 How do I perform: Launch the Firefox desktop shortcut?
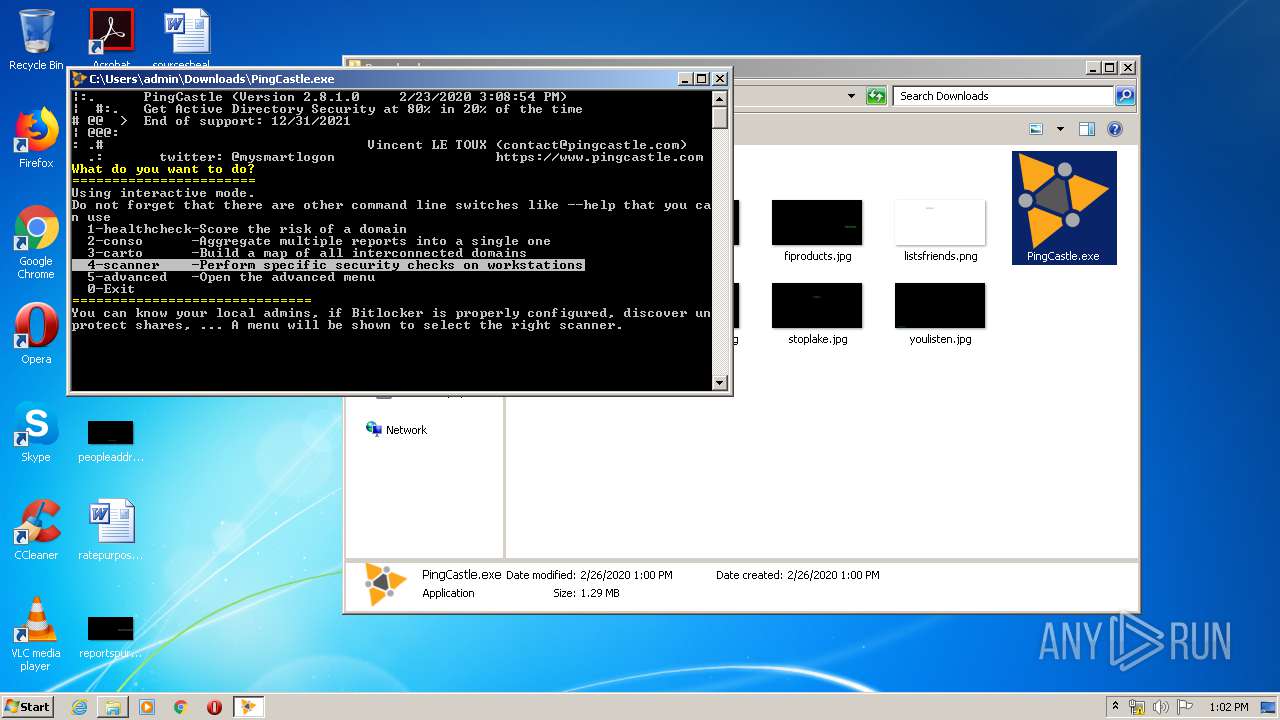[x=36, y=139]
